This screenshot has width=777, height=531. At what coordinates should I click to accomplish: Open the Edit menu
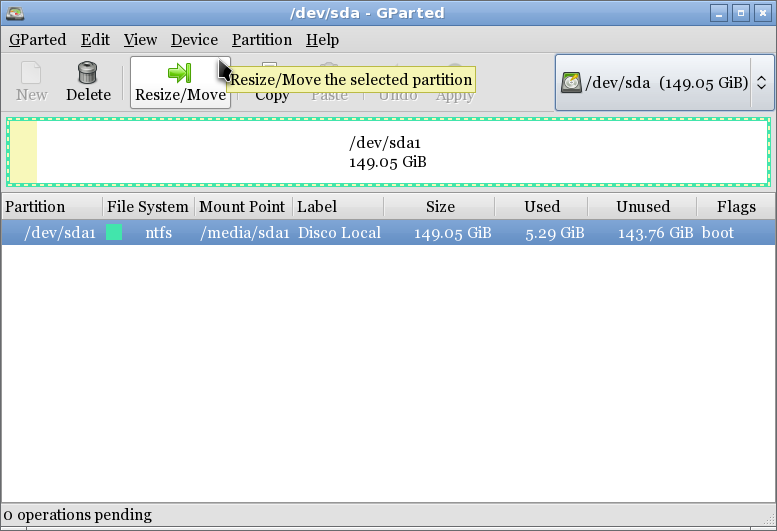pos(95,40)
